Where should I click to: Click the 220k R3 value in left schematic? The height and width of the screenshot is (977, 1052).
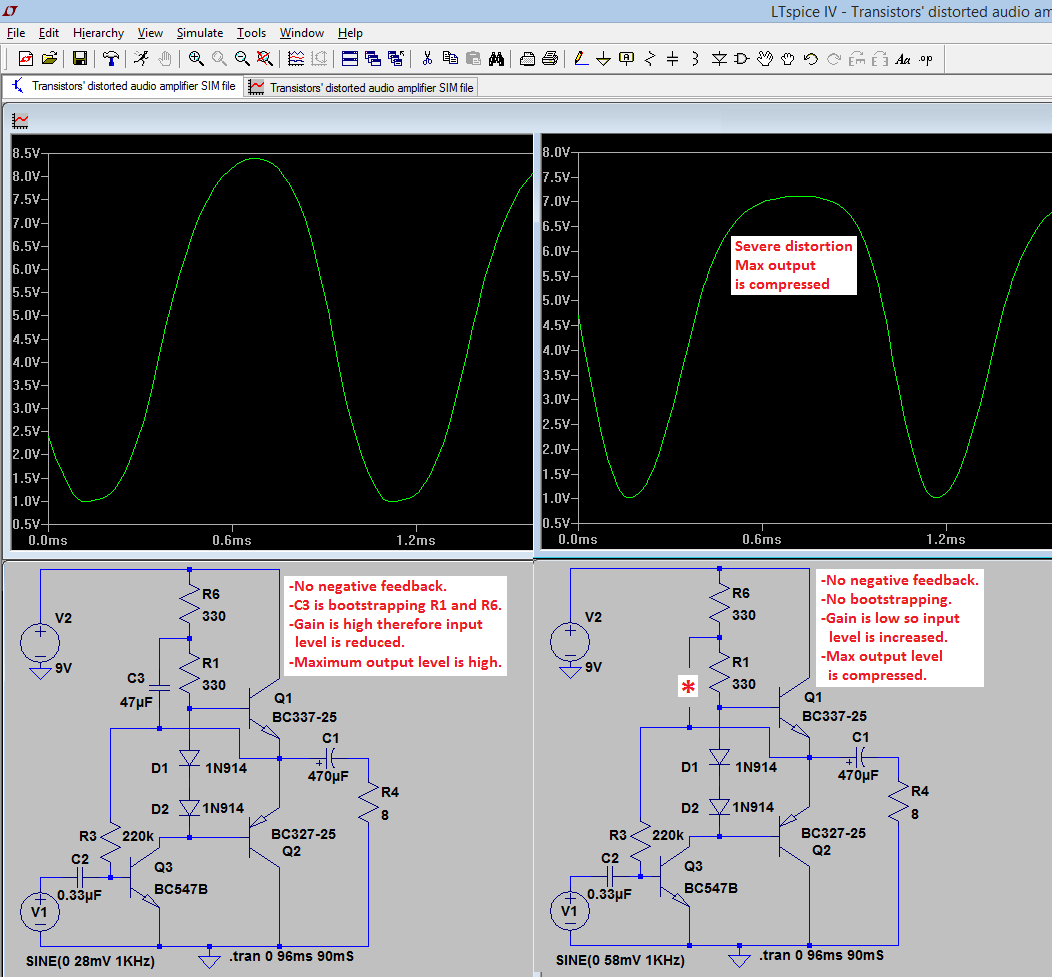(x=138, y=836)
